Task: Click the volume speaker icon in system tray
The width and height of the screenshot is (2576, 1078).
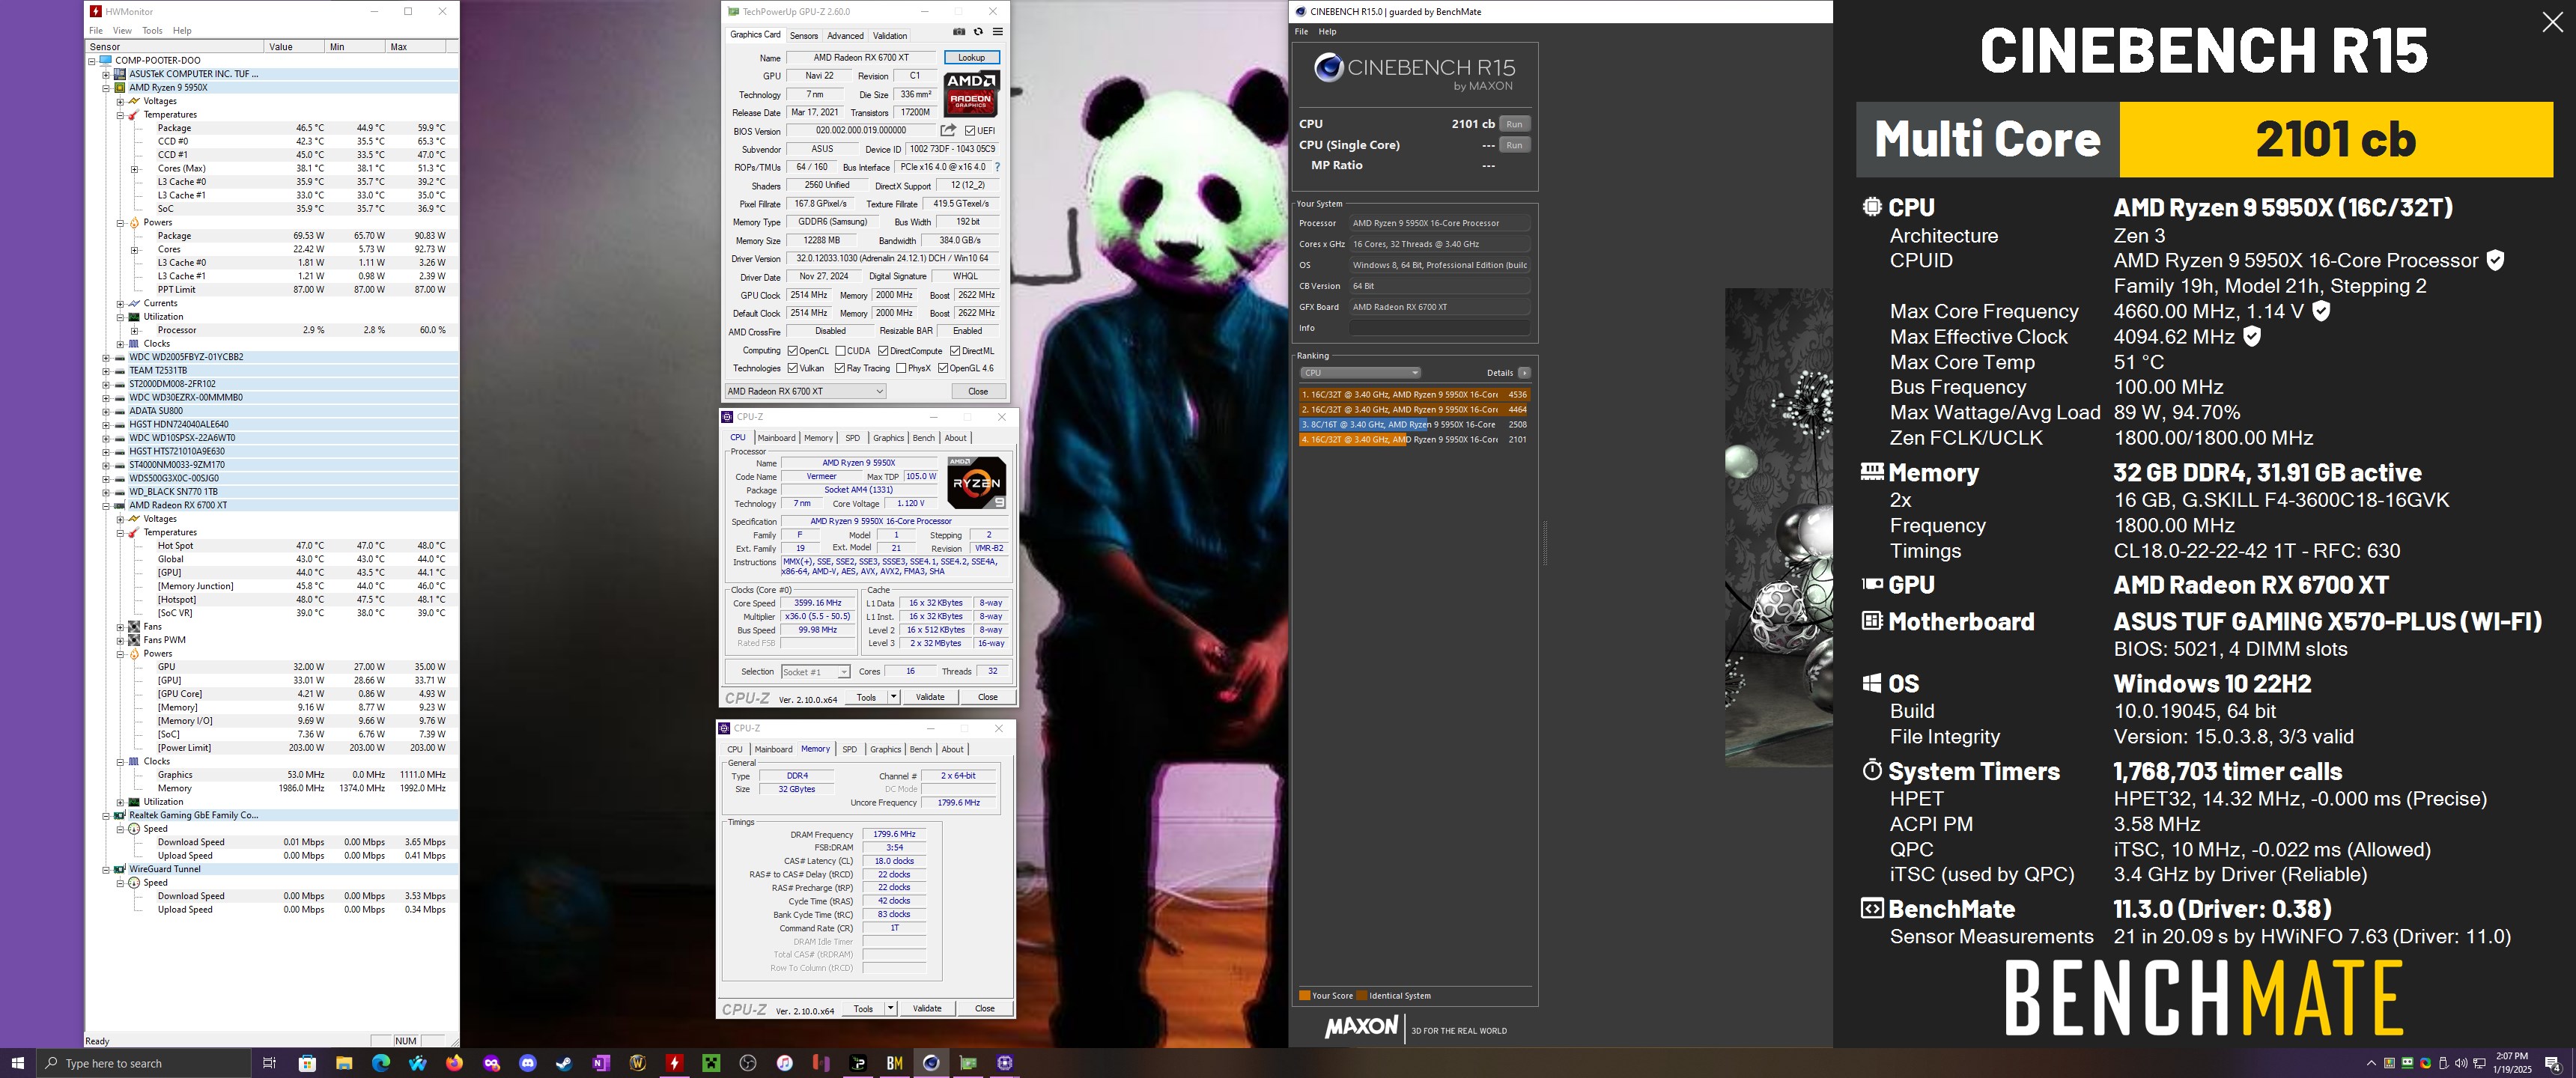Action: pyautogui.click(x=2461, y=1063)
